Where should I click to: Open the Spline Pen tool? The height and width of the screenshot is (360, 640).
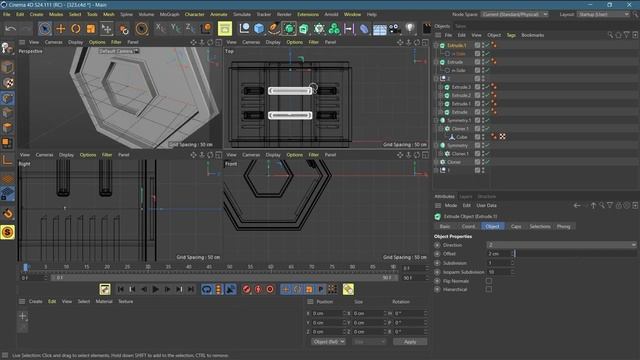[274, 29]
